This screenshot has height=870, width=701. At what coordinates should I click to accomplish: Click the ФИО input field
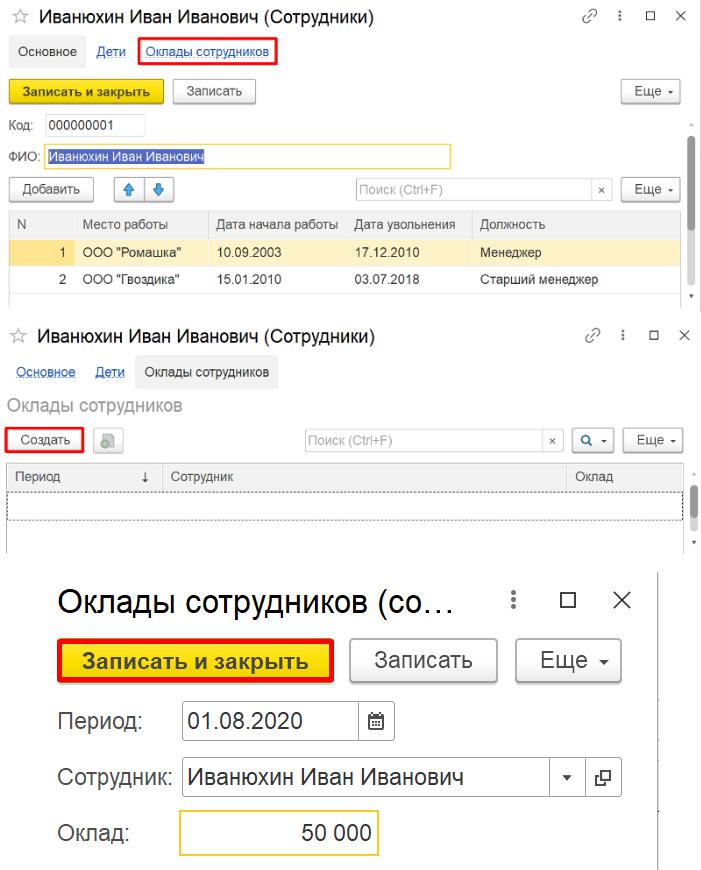point(248,156)
